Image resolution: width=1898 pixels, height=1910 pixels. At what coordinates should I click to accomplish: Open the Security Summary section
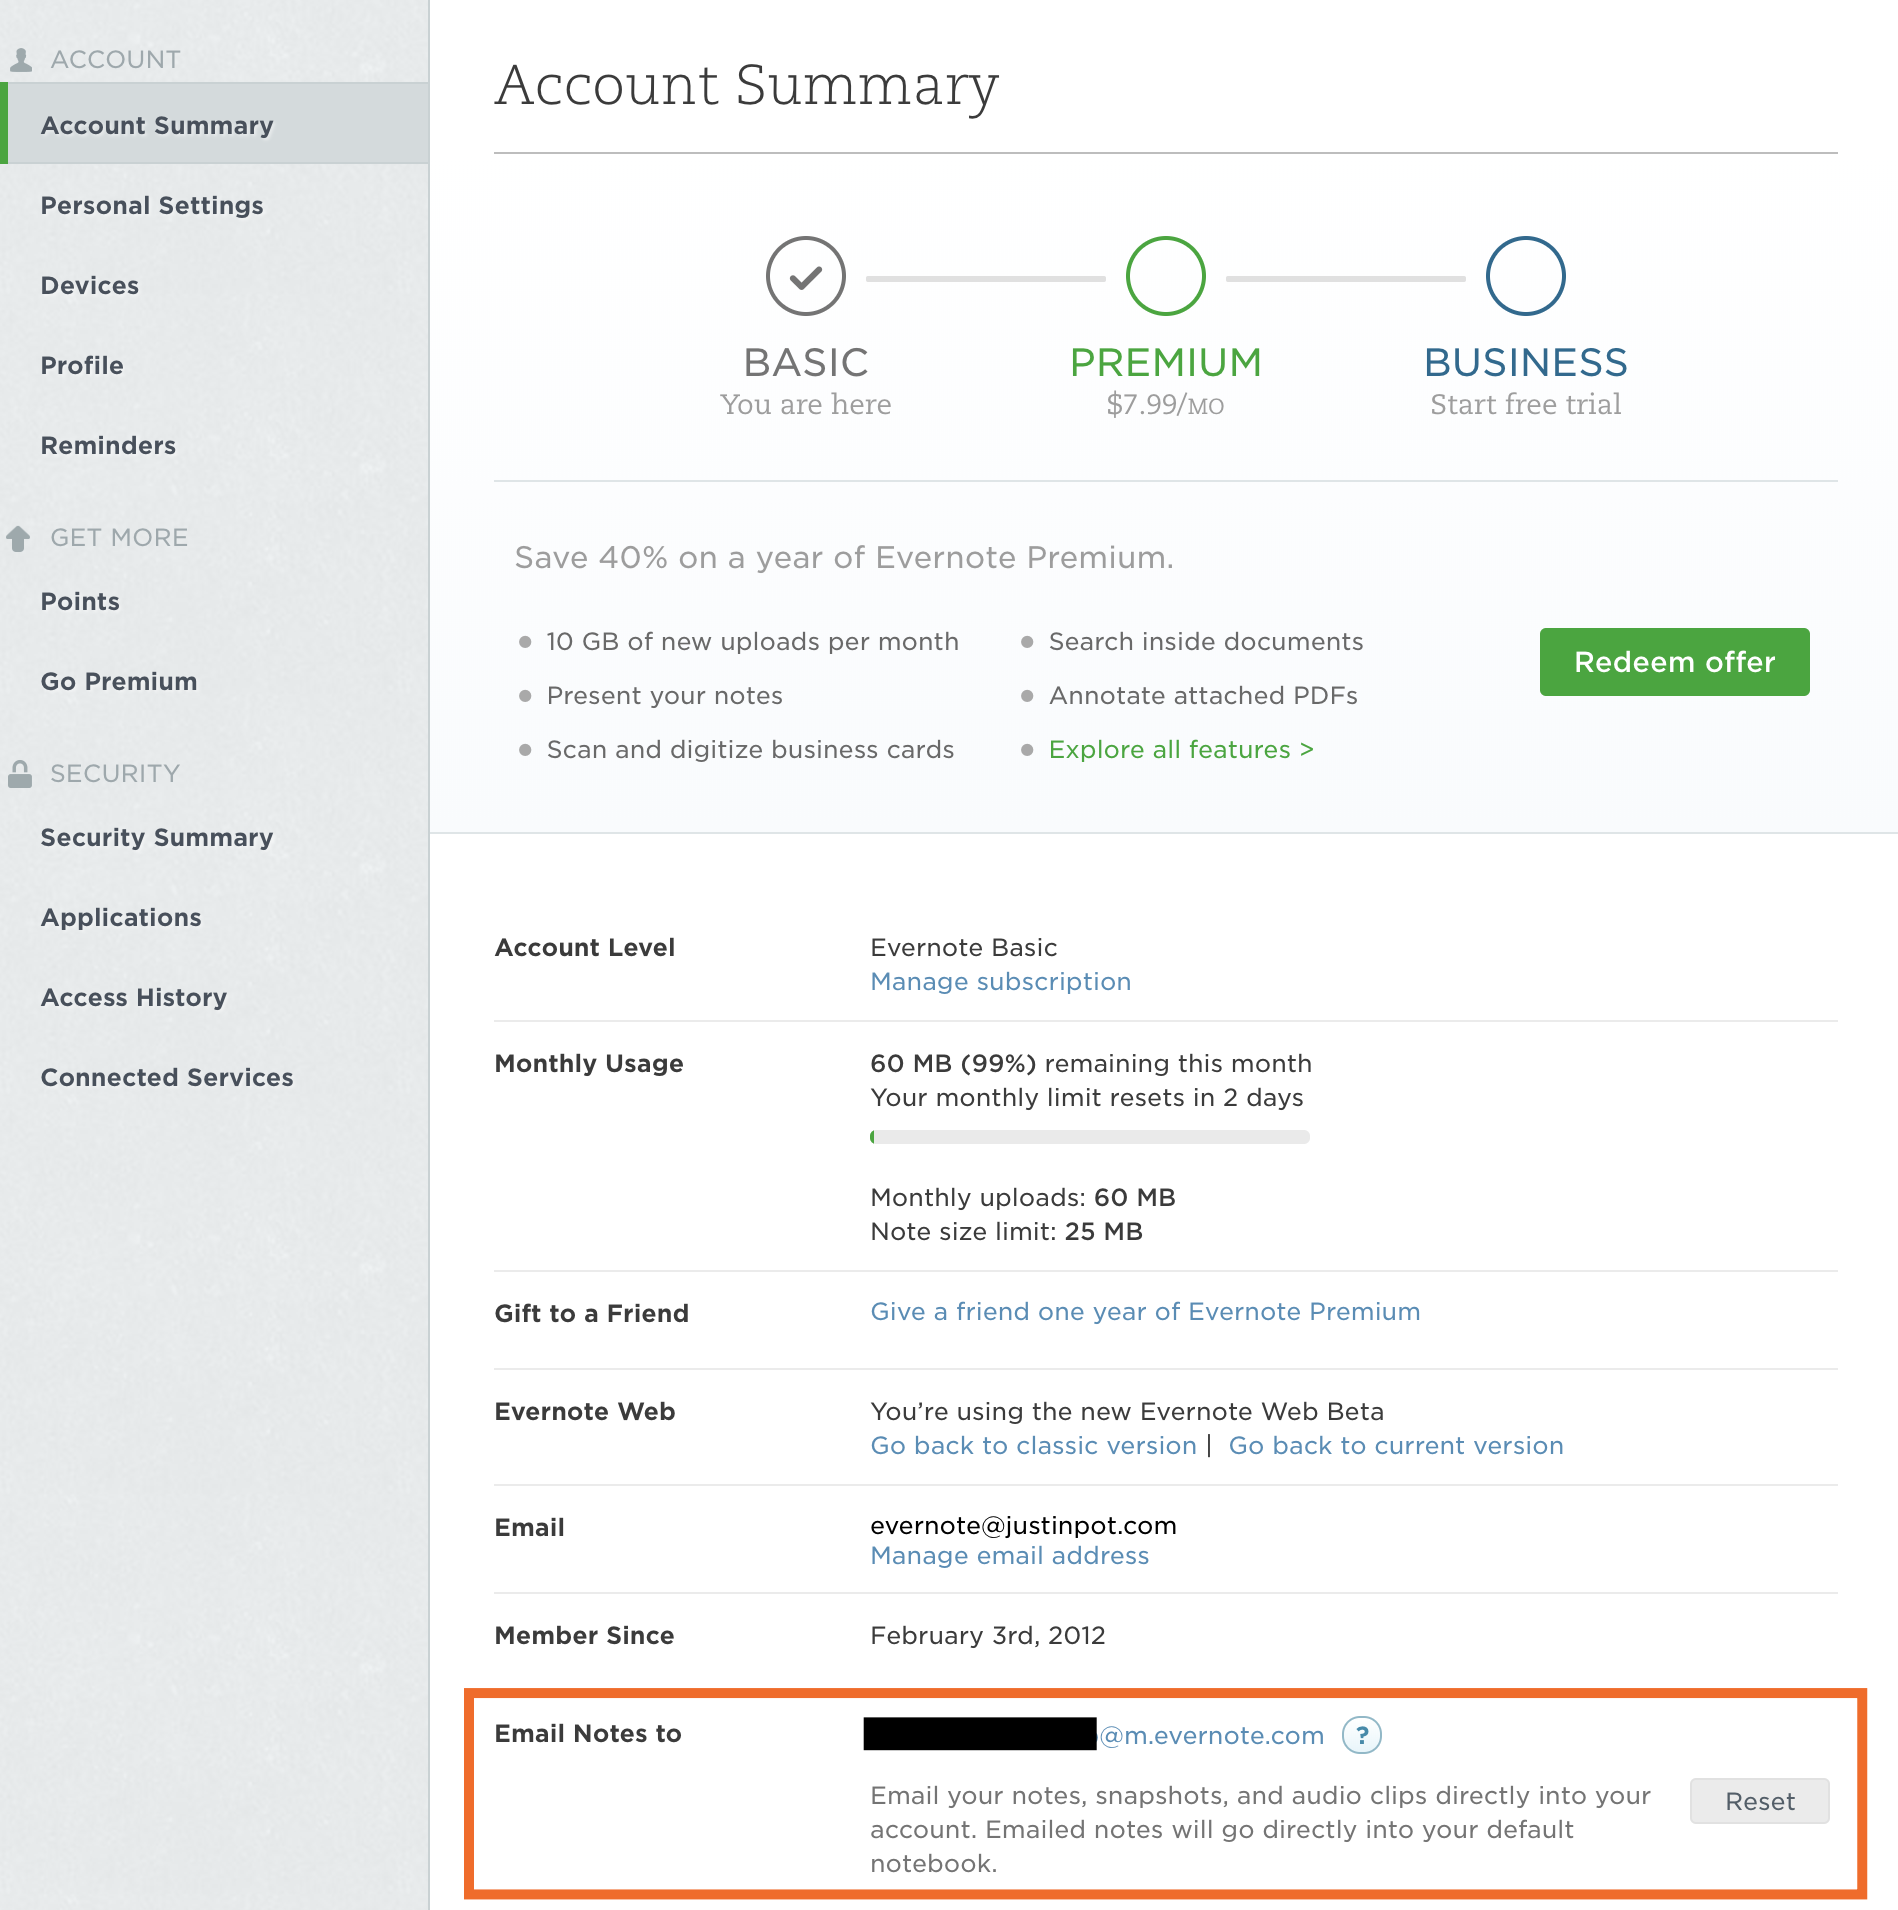157,837
